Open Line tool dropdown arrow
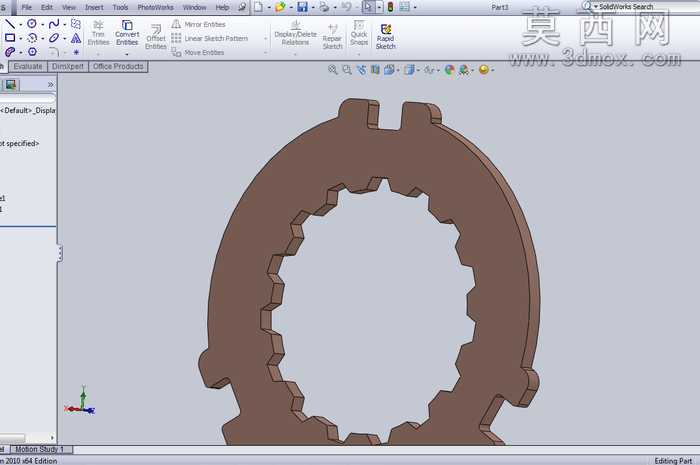 pos(21,25)
